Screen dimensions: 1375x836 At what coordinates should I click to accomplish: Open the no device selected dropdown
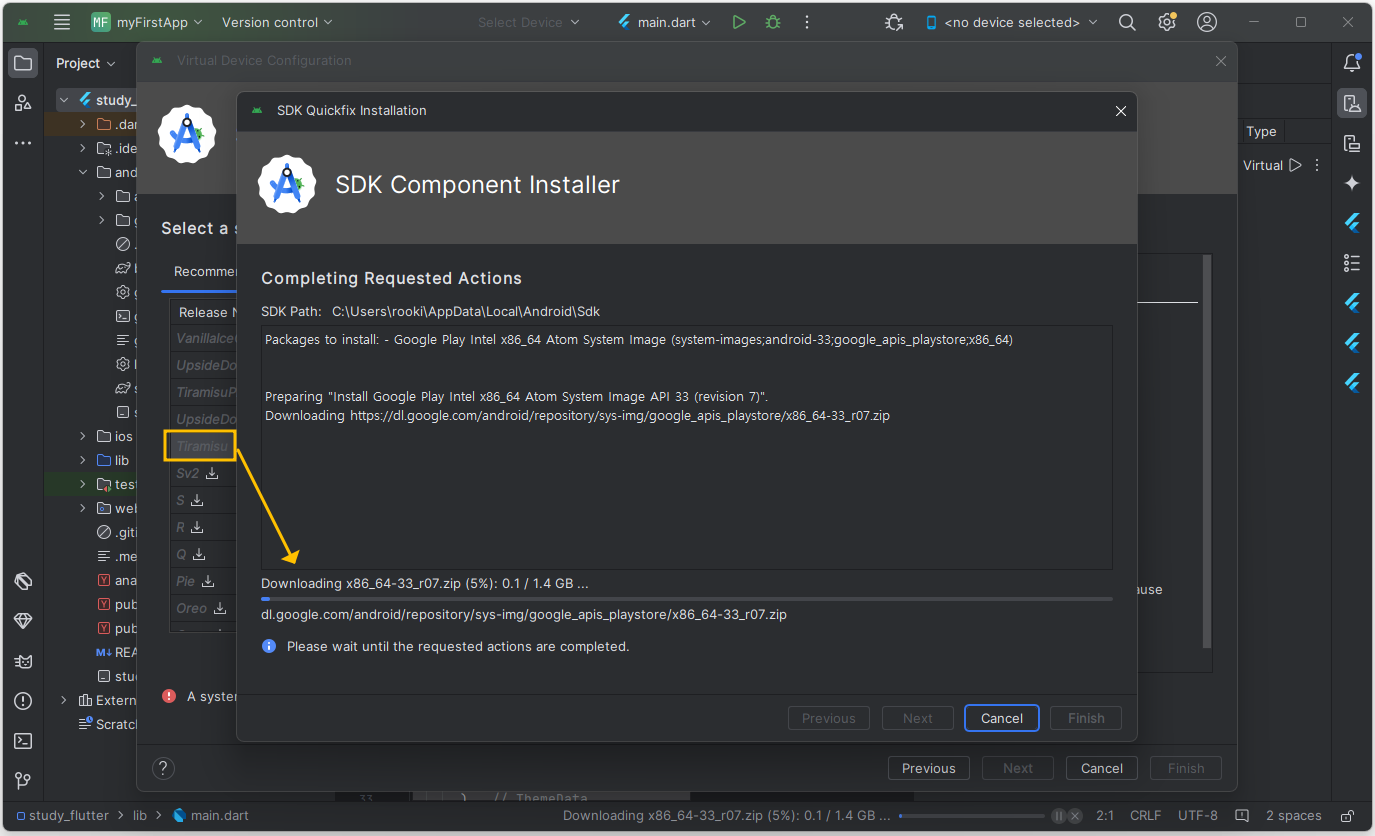(x=1011, y=22)
